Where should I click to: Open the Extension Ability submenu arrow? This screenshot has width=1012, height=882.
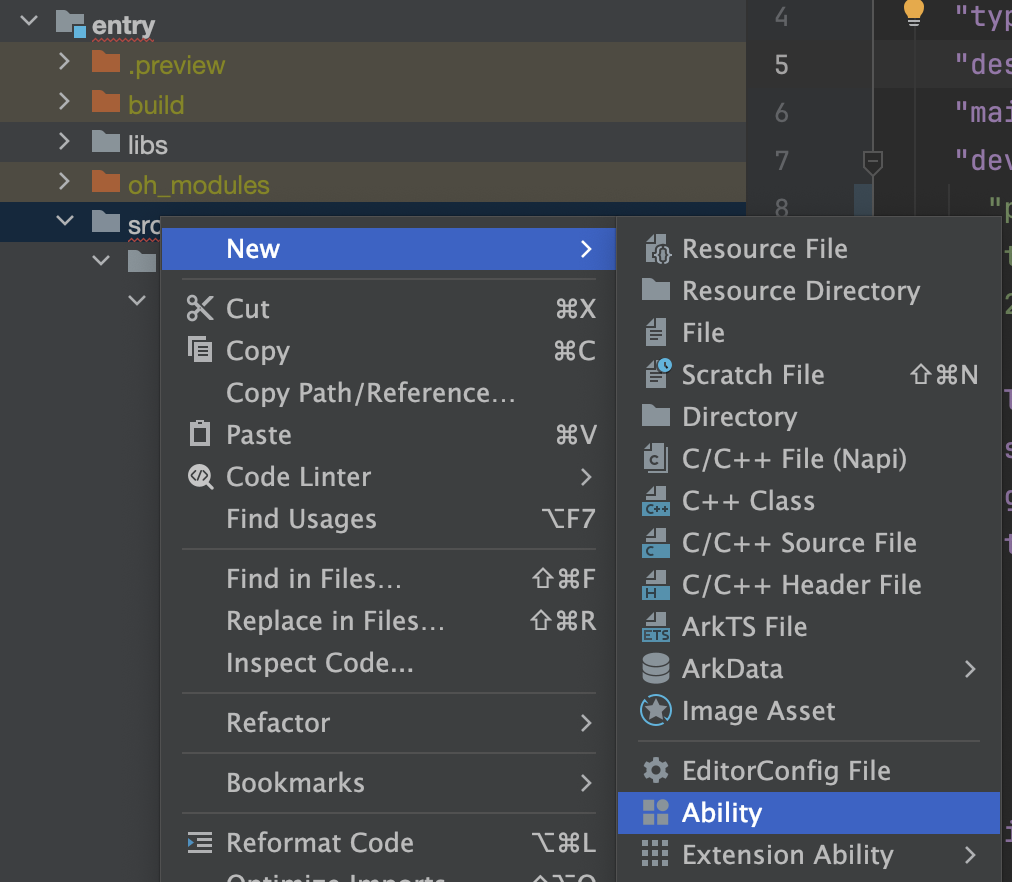tap(970, 855)
